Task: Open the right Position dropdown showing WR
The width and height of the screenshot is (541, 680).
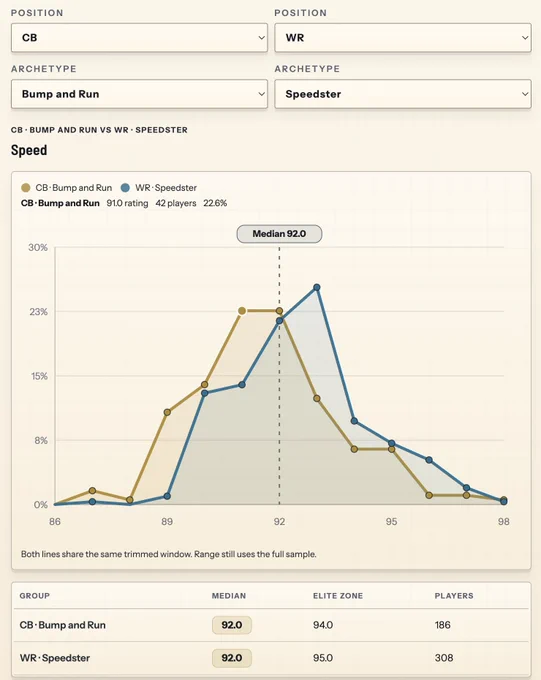Action: pos(403,38)
